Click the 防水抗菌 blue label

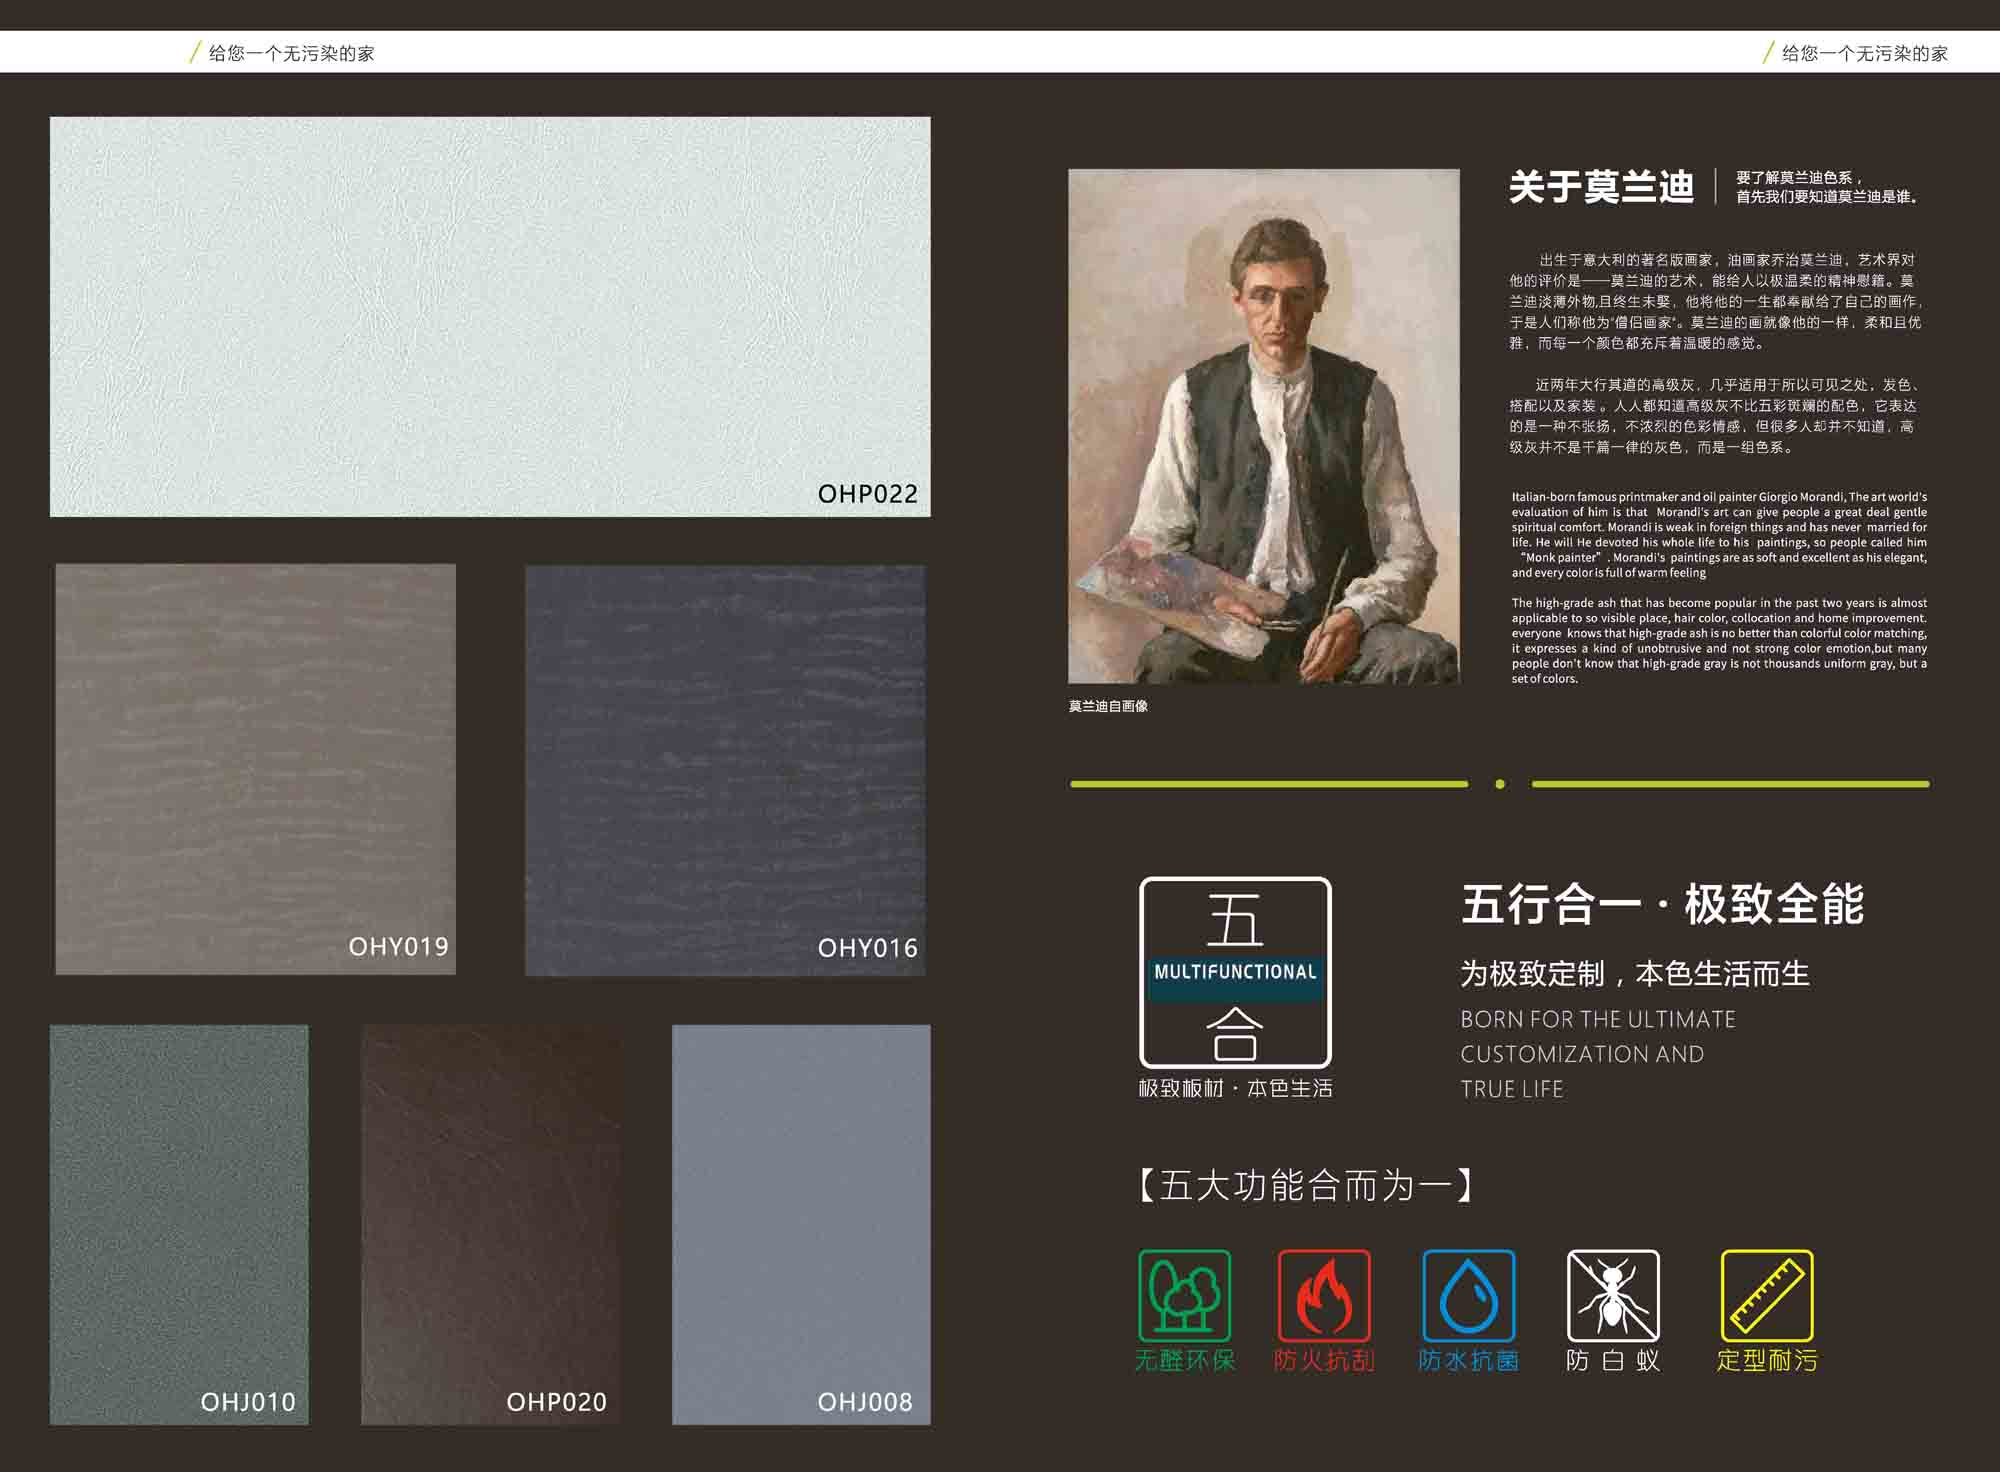(x=1468, y=1360)
